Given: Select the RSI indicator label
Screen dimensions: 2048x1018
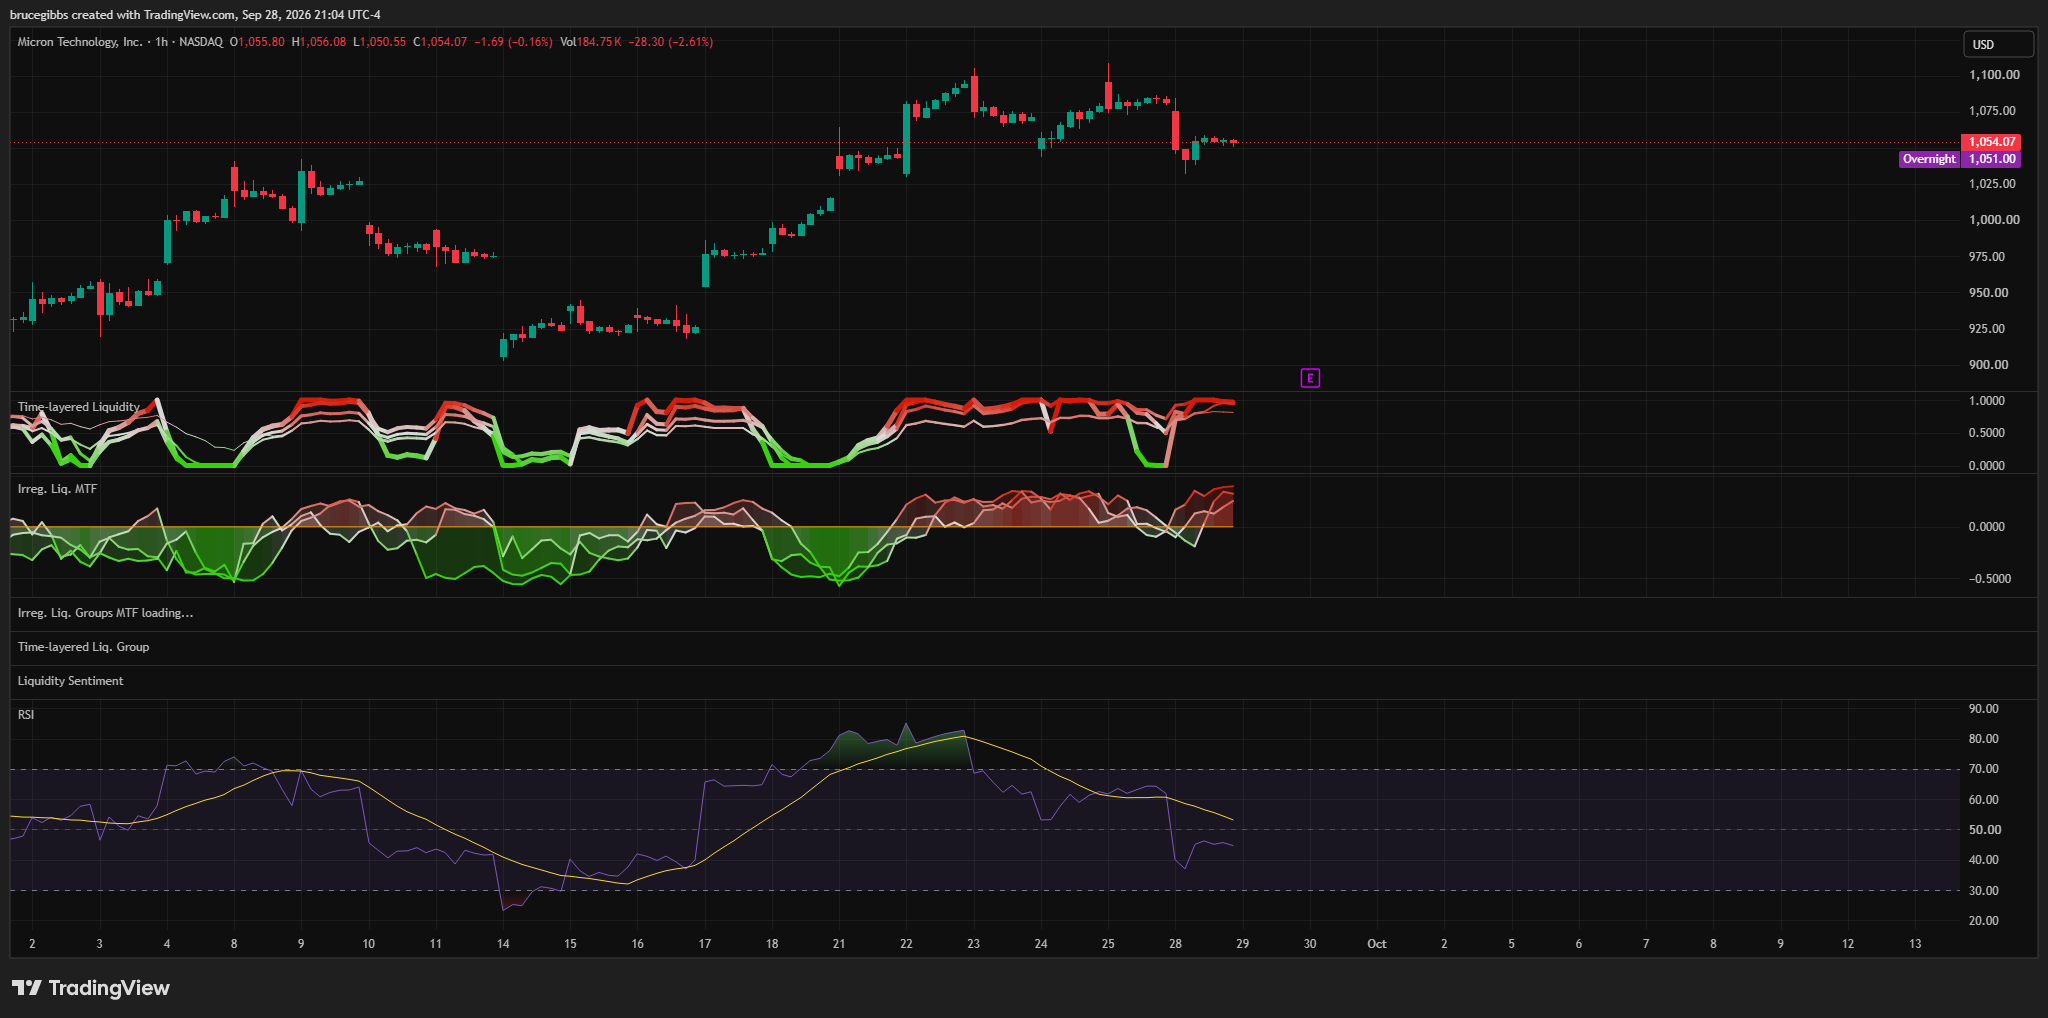Looking at the screenshot, I should click(26, 715).
